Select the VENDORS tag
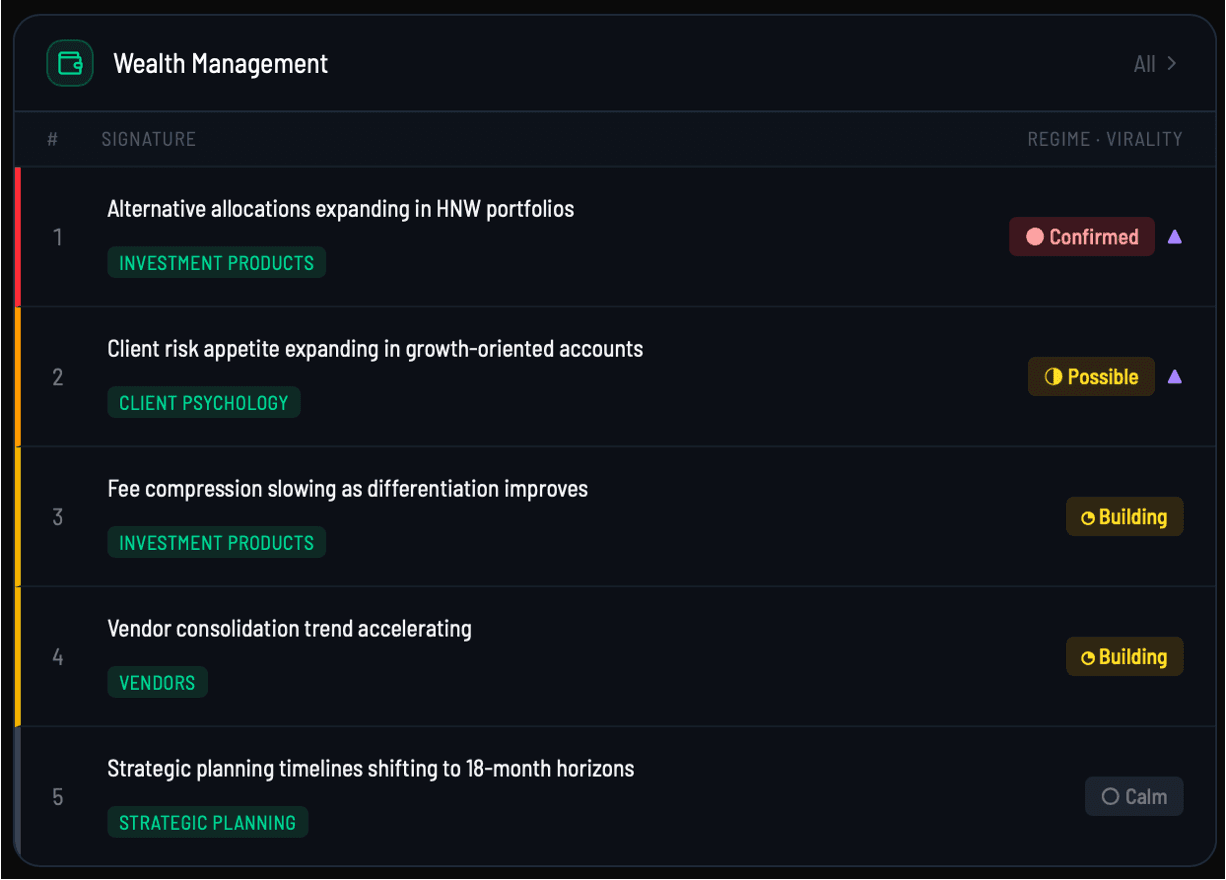The width and height of the screenshot is (1226, 880). click(157, 683)
